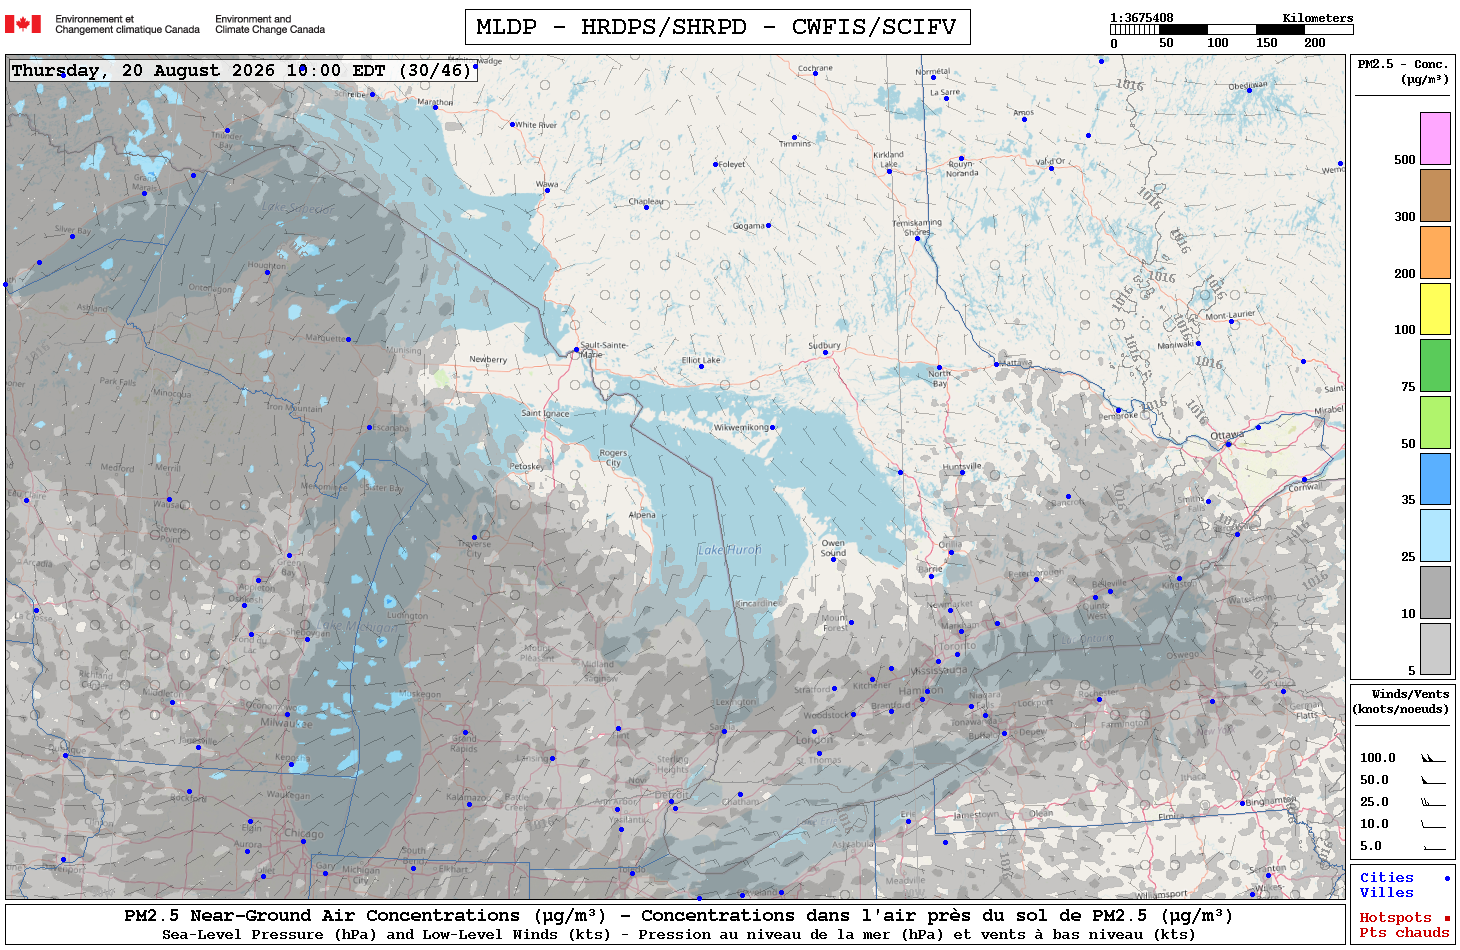
Task: Click the Amos town label
Action: tap(1023, 113)
